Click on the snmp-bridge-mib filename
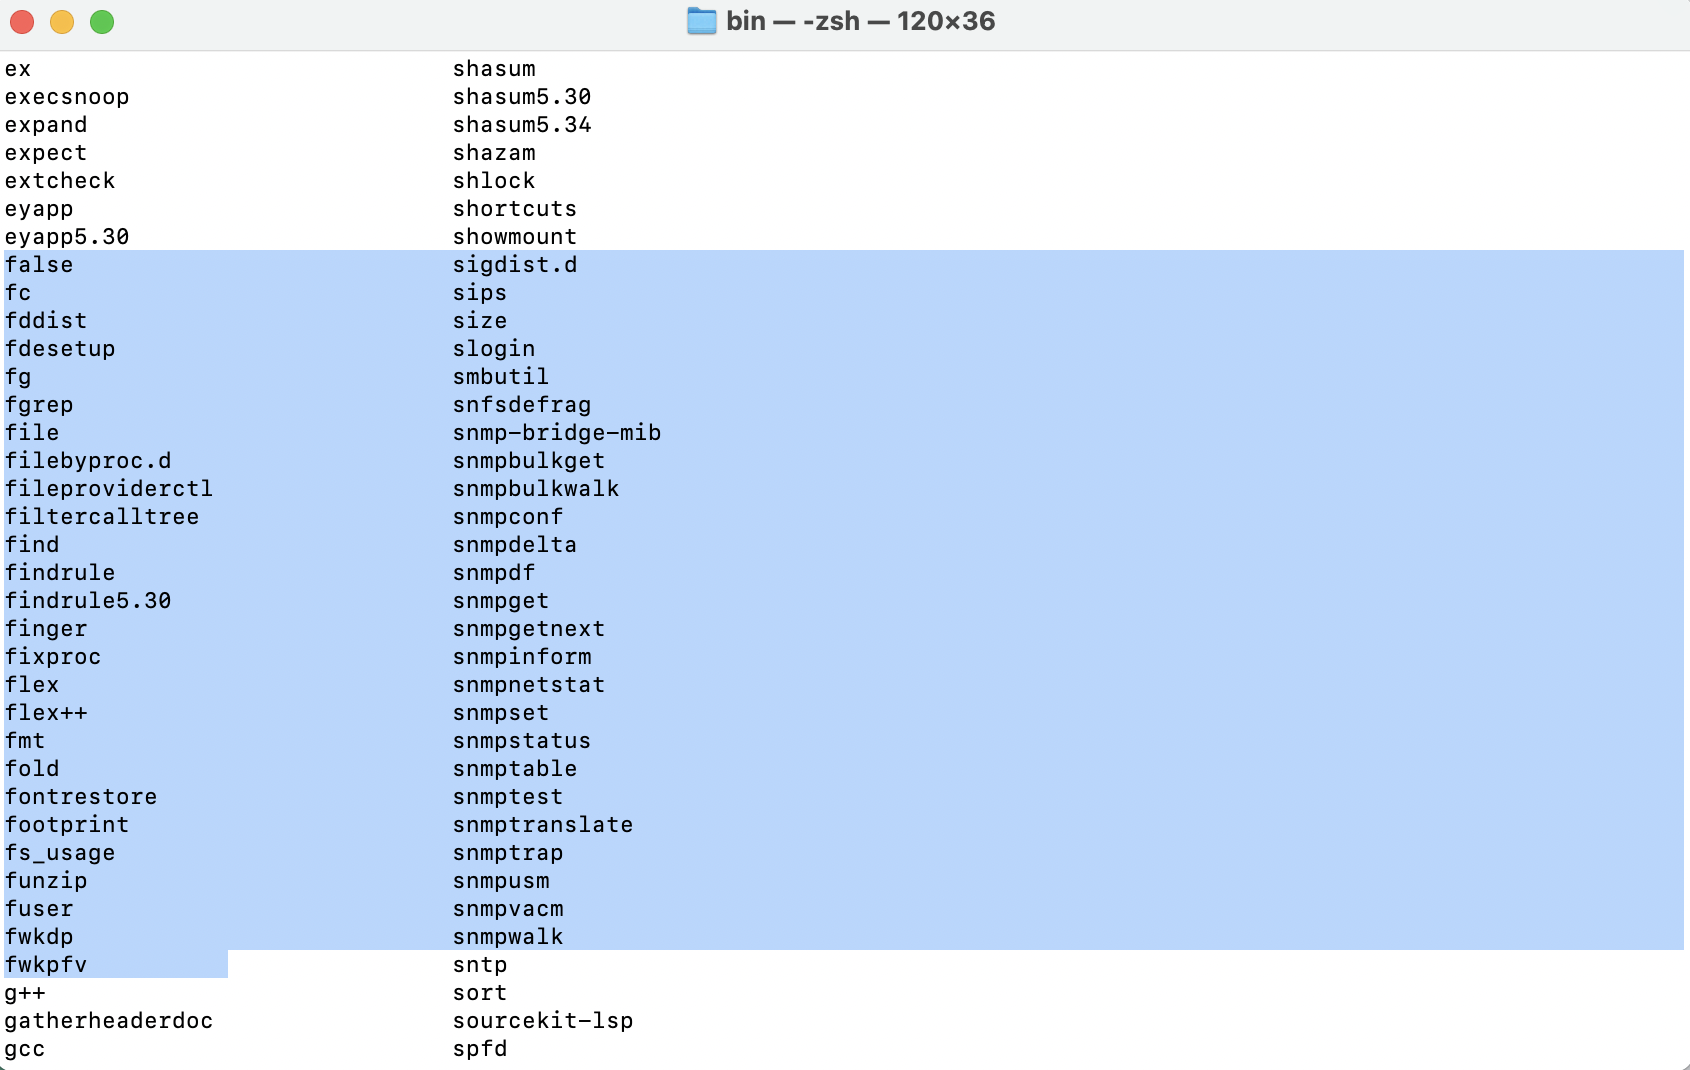The height and width of the screenshot is (1070, 1690). (556, 432)
